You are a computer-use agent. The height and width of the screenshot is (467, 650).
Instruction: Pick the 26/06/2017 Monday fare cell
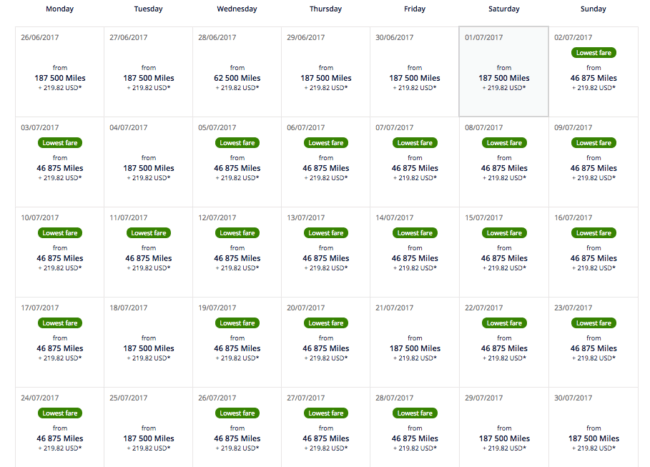[x=60, y=72]
